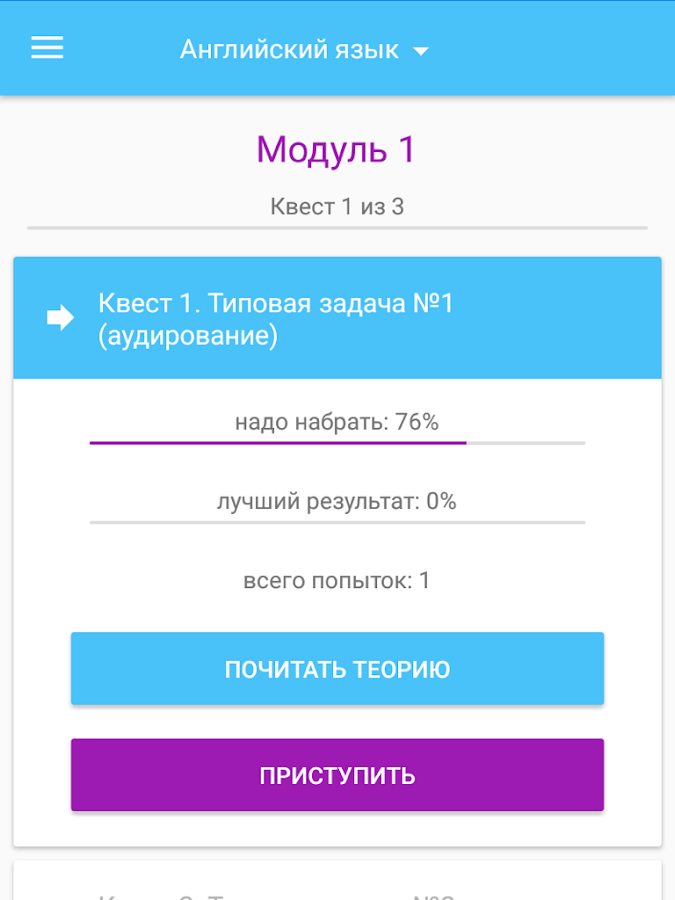Screen dimensions: 675x900
Task: Click the purple 76% required progress bar
Action: tap(278, 443)
